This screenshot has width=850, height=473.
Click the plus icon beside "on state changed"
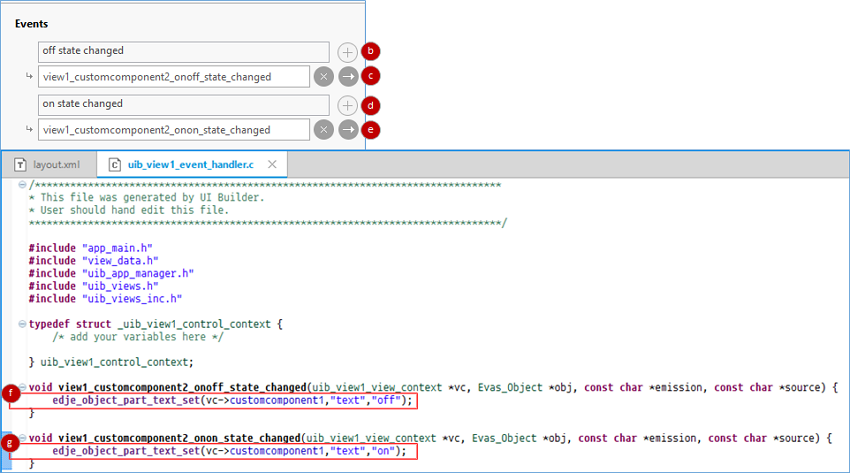[x=347, y=105]
